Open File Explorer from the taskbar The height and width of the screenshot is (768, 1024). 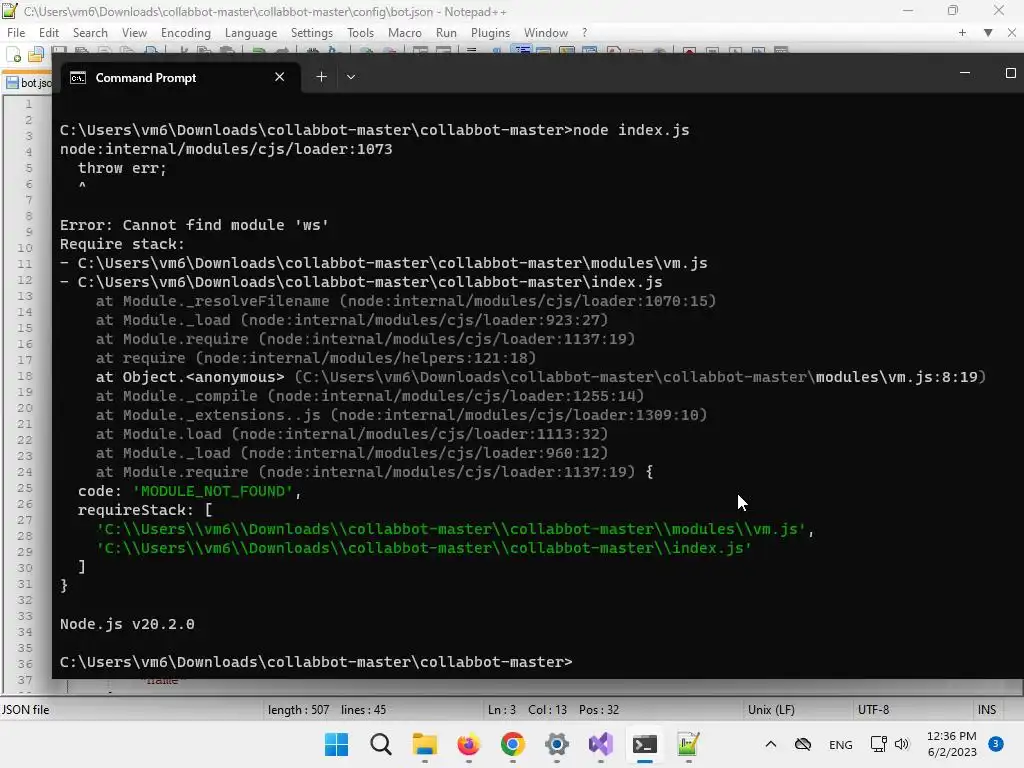point(424,744)
